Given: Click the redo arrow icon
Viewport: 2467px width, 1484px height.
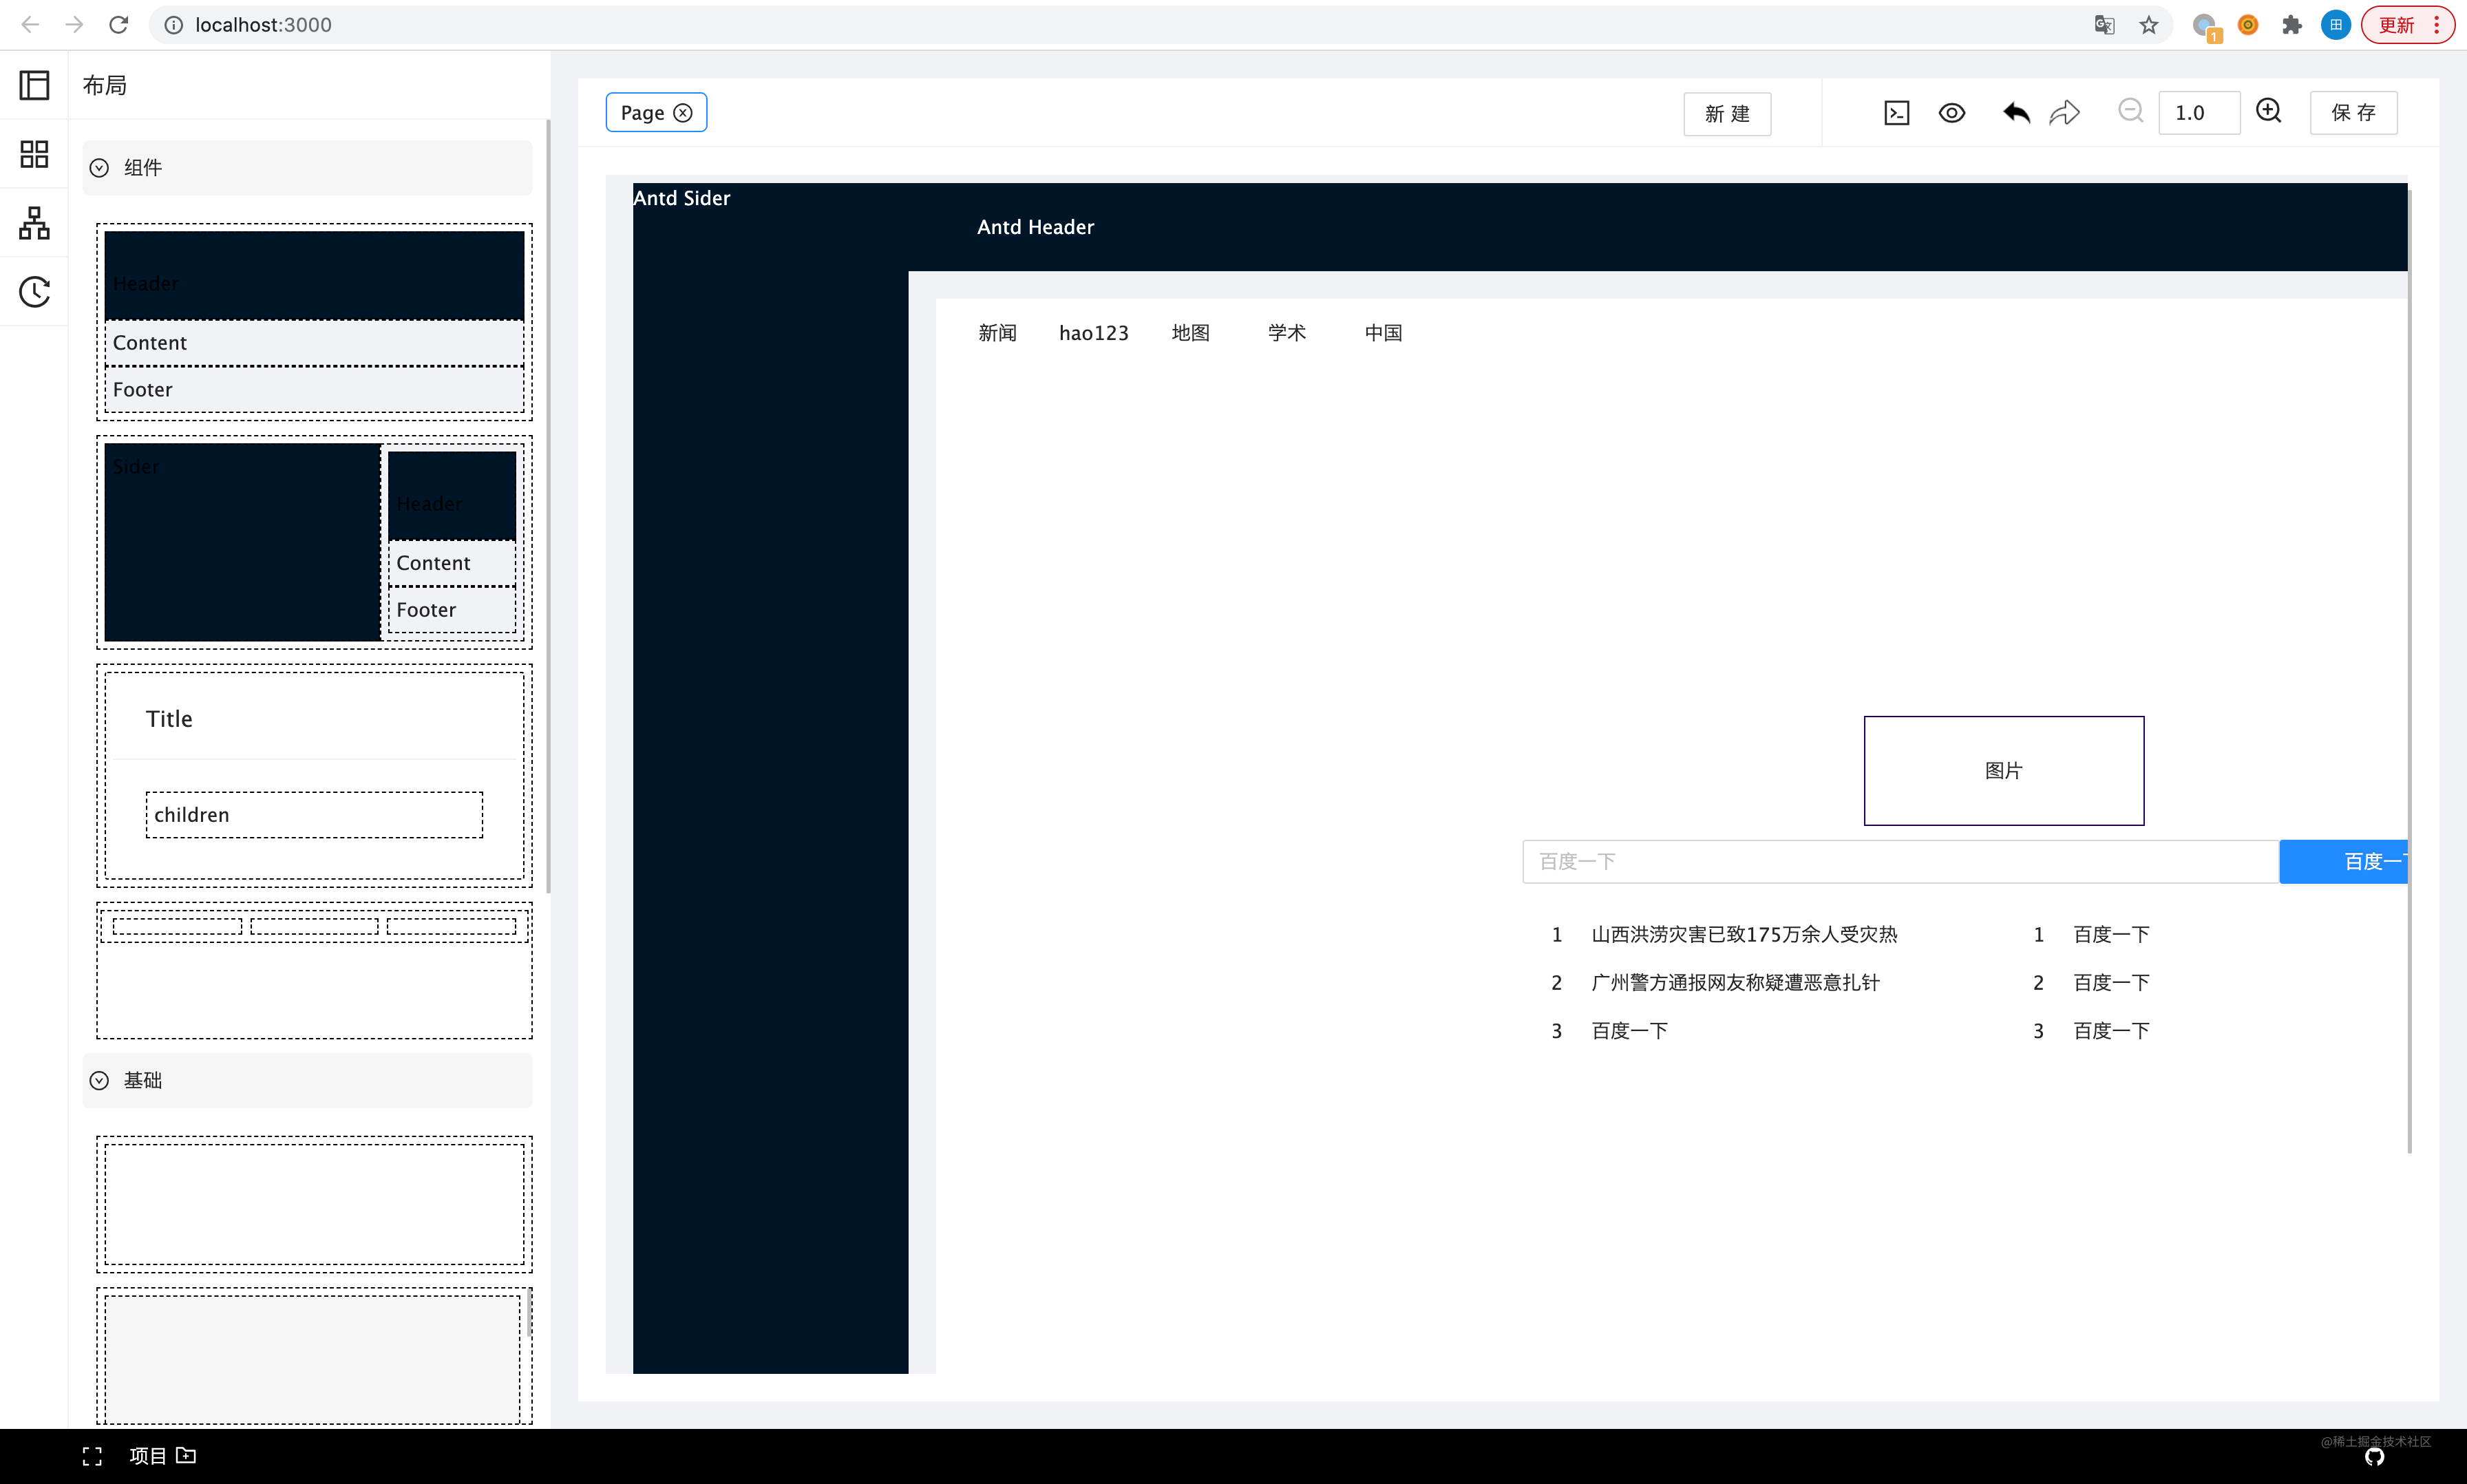Looking at the screenshot, I should coord(2064,113).
